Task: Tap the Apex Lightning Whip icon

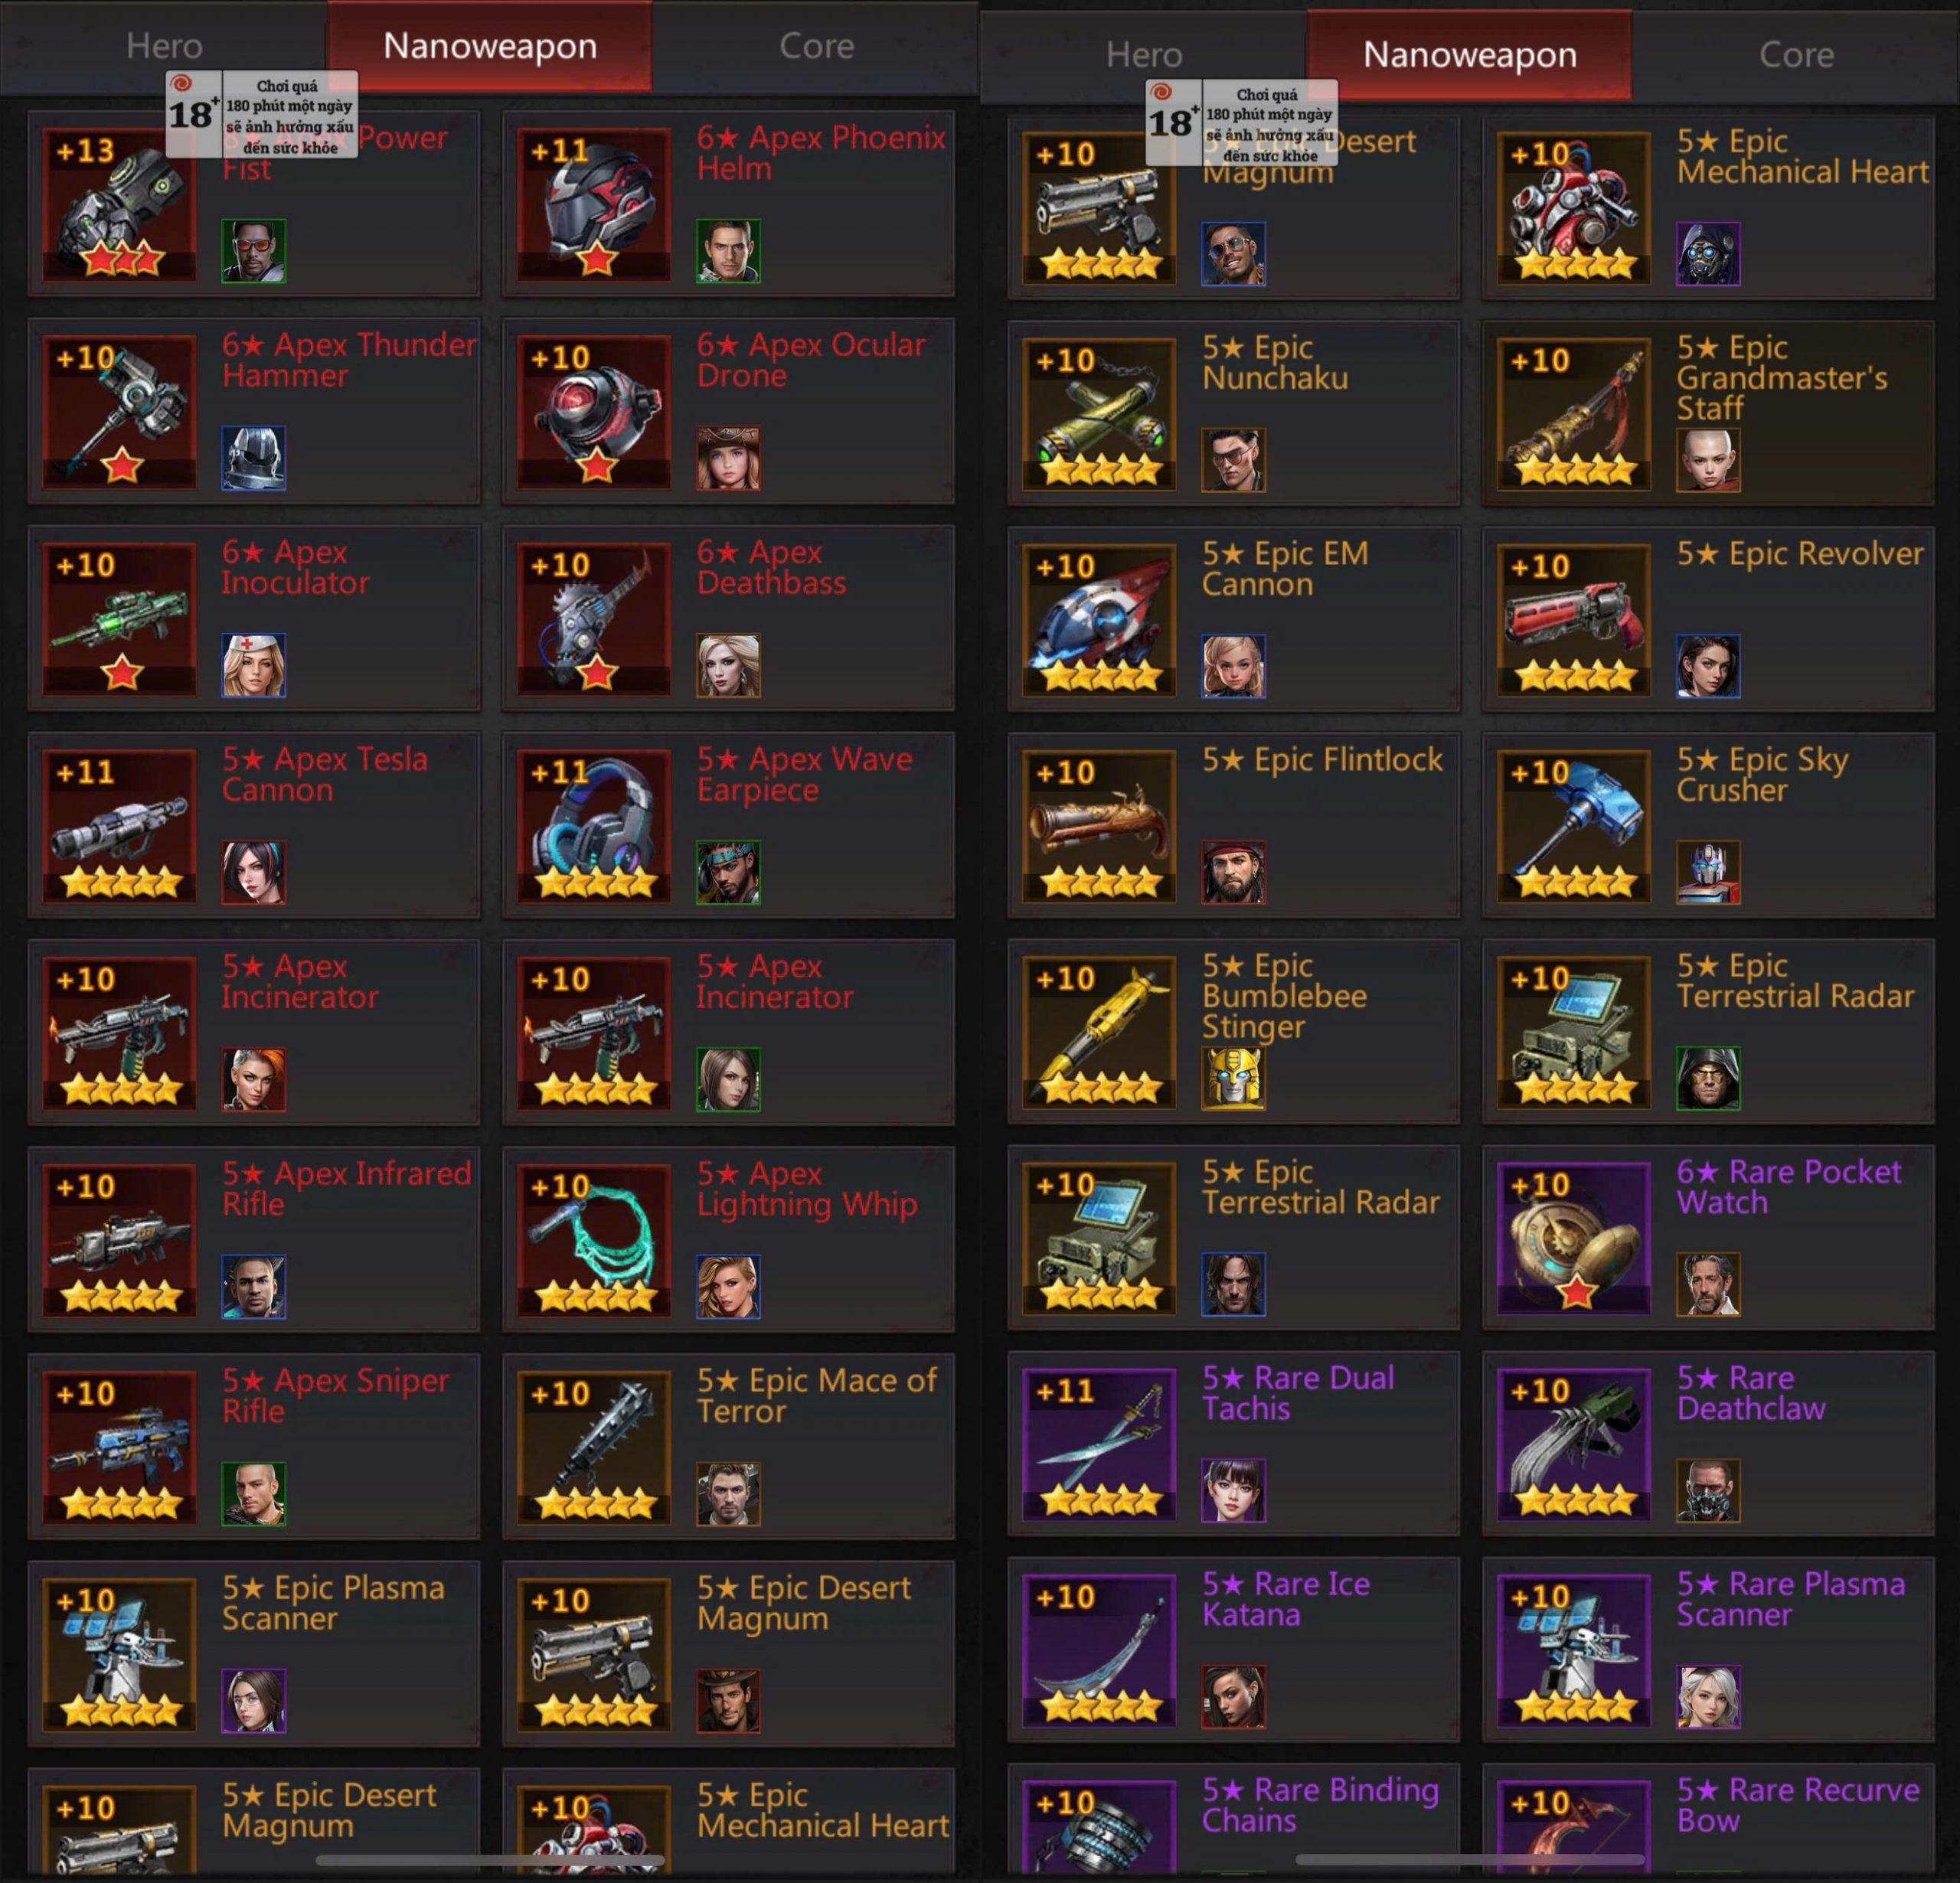Action: pos(594,1239)
